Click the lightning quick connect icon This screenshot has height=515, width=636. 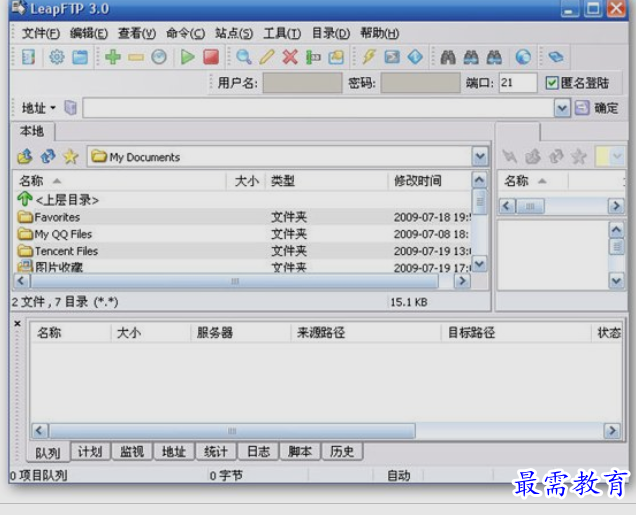(369, 57)
